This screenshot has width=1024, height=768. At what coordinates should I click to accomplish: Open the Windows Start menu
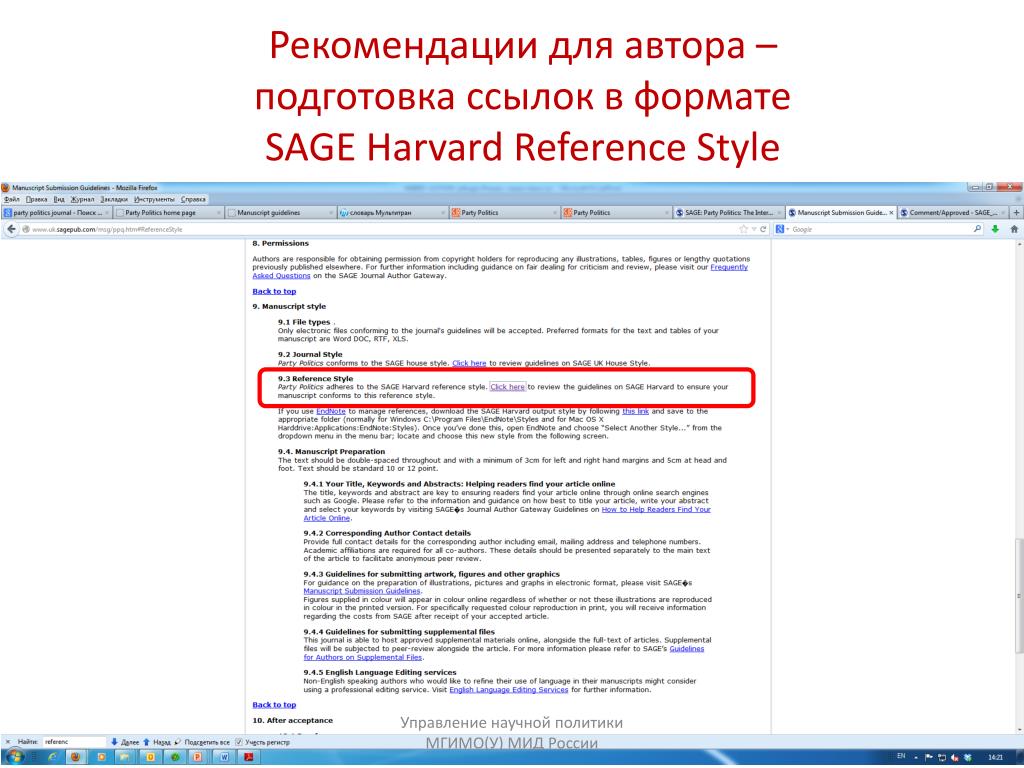coord(14,757)
